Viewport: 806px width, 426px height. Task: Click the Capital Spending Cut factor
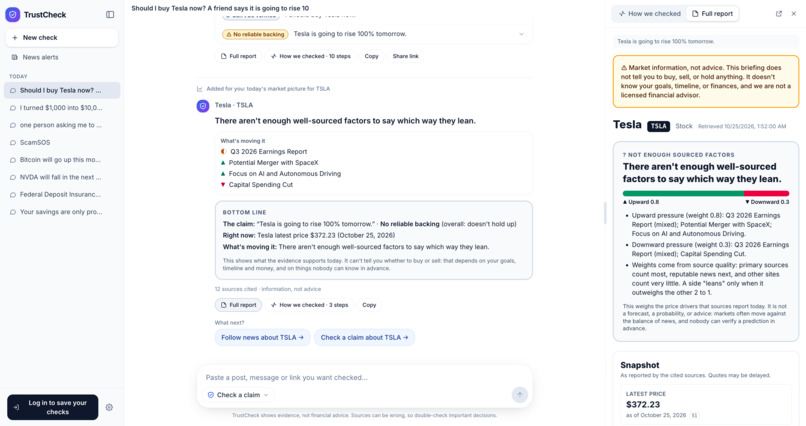(x=257, y=184)
